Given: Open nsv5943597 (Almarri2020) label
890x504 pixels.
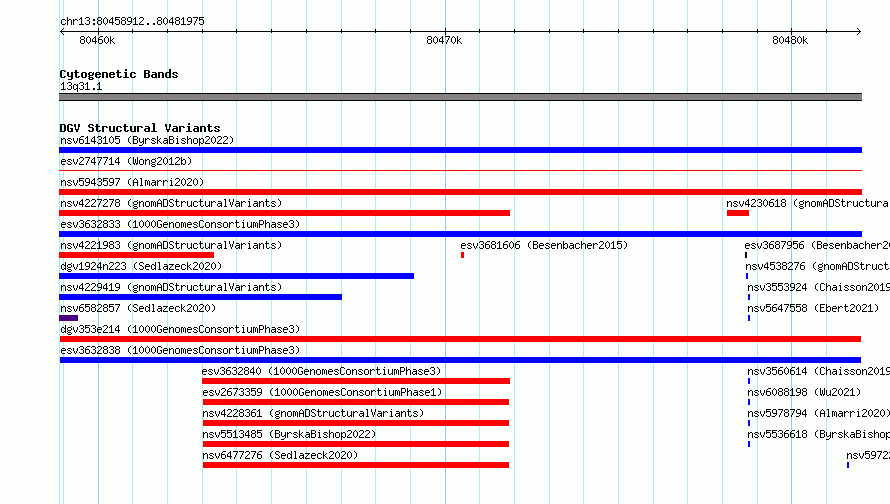Looking at the screenshot, I should [x=132, y=182].
